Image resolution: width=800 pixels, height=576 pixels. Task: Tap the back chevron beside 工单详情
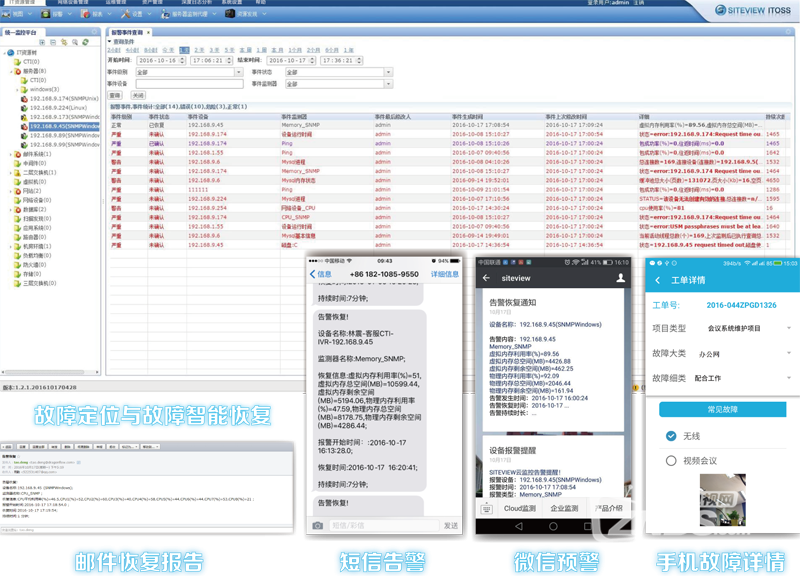click(658, 280)
